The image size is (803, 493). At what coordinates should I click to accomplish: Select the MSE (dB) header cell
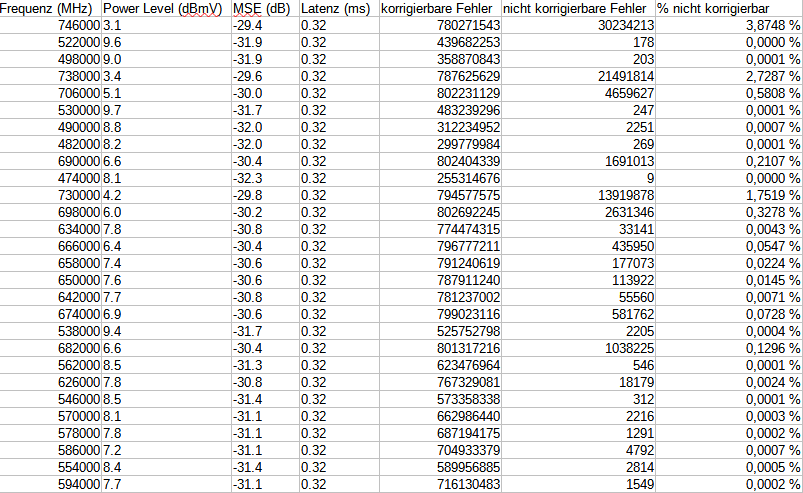coord(265,9)
